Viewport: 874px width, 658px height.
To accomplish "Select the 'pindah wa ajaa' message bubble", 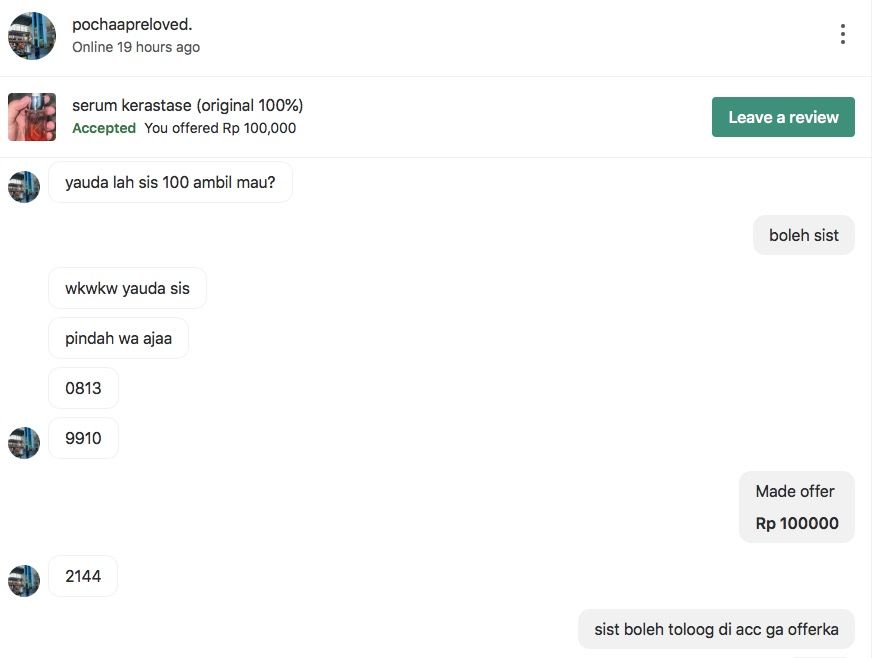I will point(118,338).
